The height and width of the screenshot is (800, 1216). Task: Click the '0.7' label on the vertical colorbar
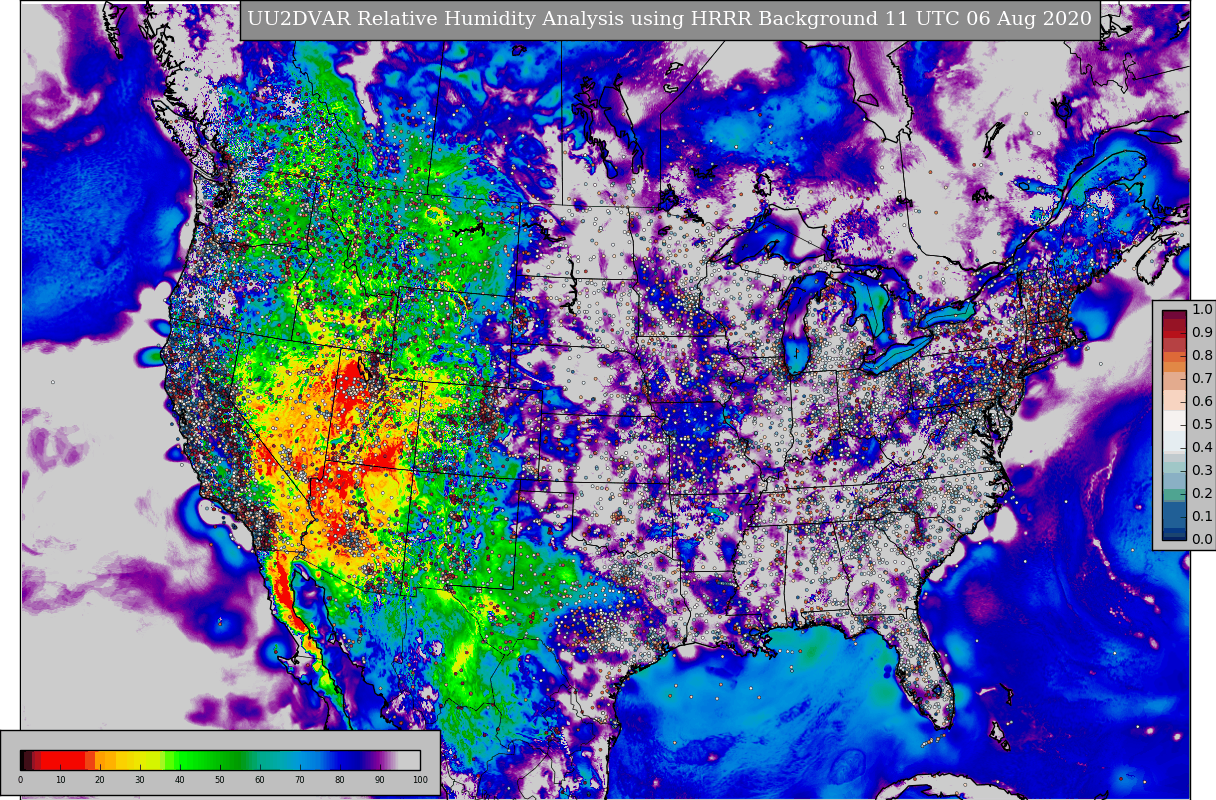pos(1202,379)
